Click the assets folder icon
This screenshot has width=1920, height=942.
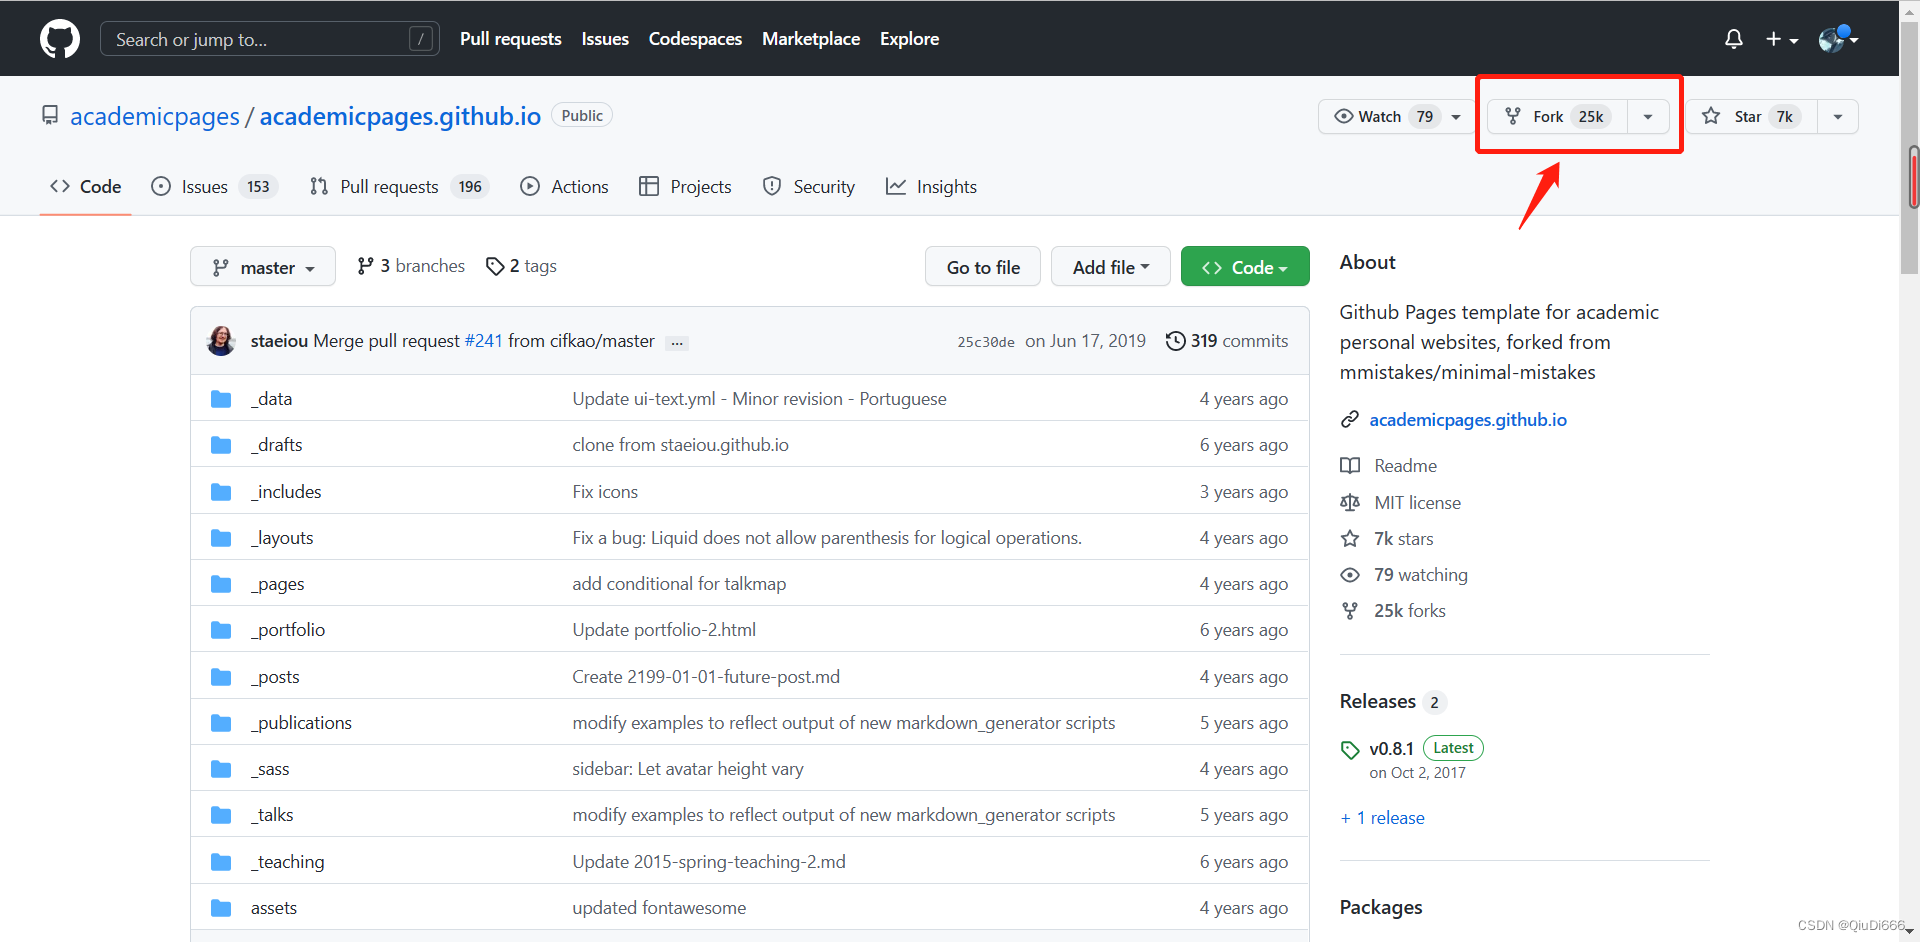point(221,908)
